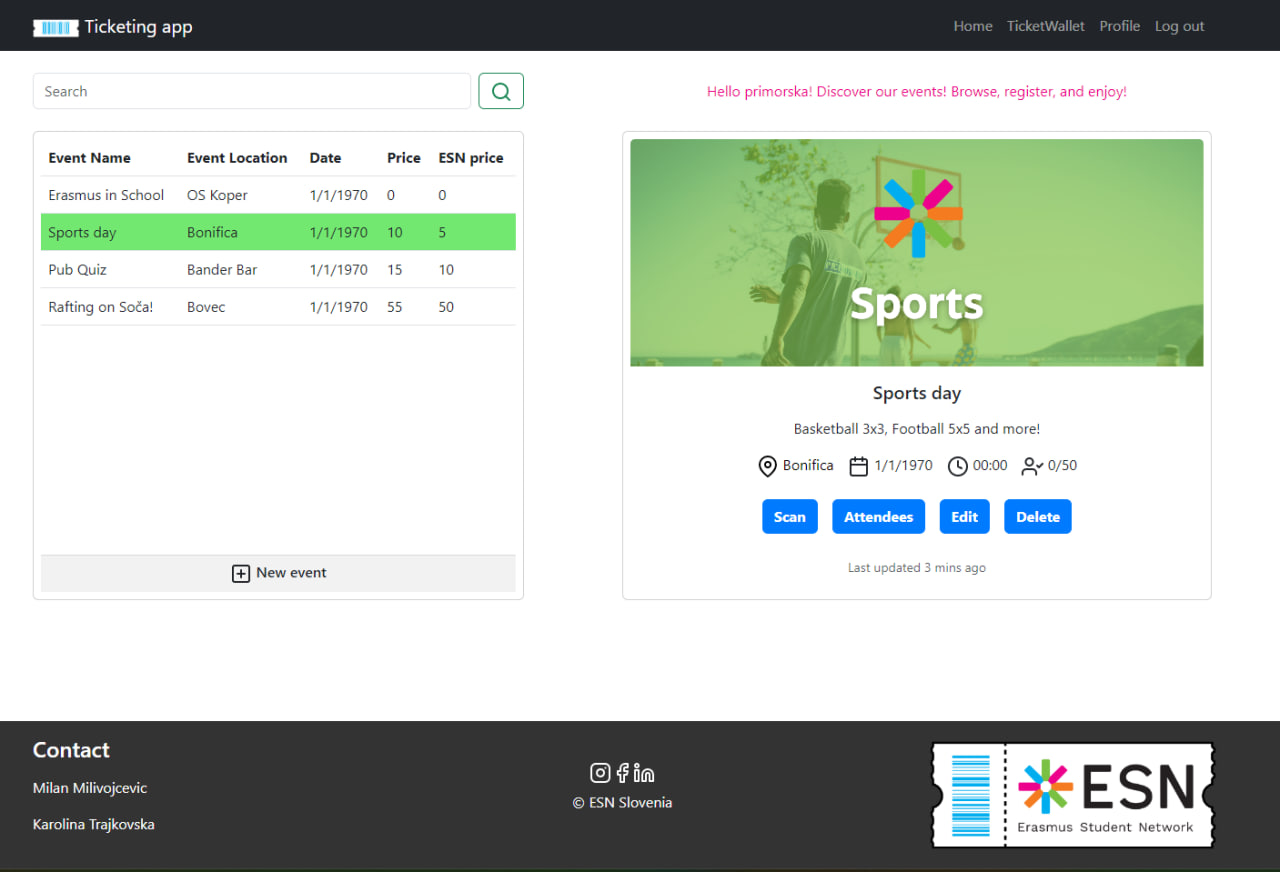
Task: Open TicketWallet from the navbar
Action: (x=1045, y=26)
